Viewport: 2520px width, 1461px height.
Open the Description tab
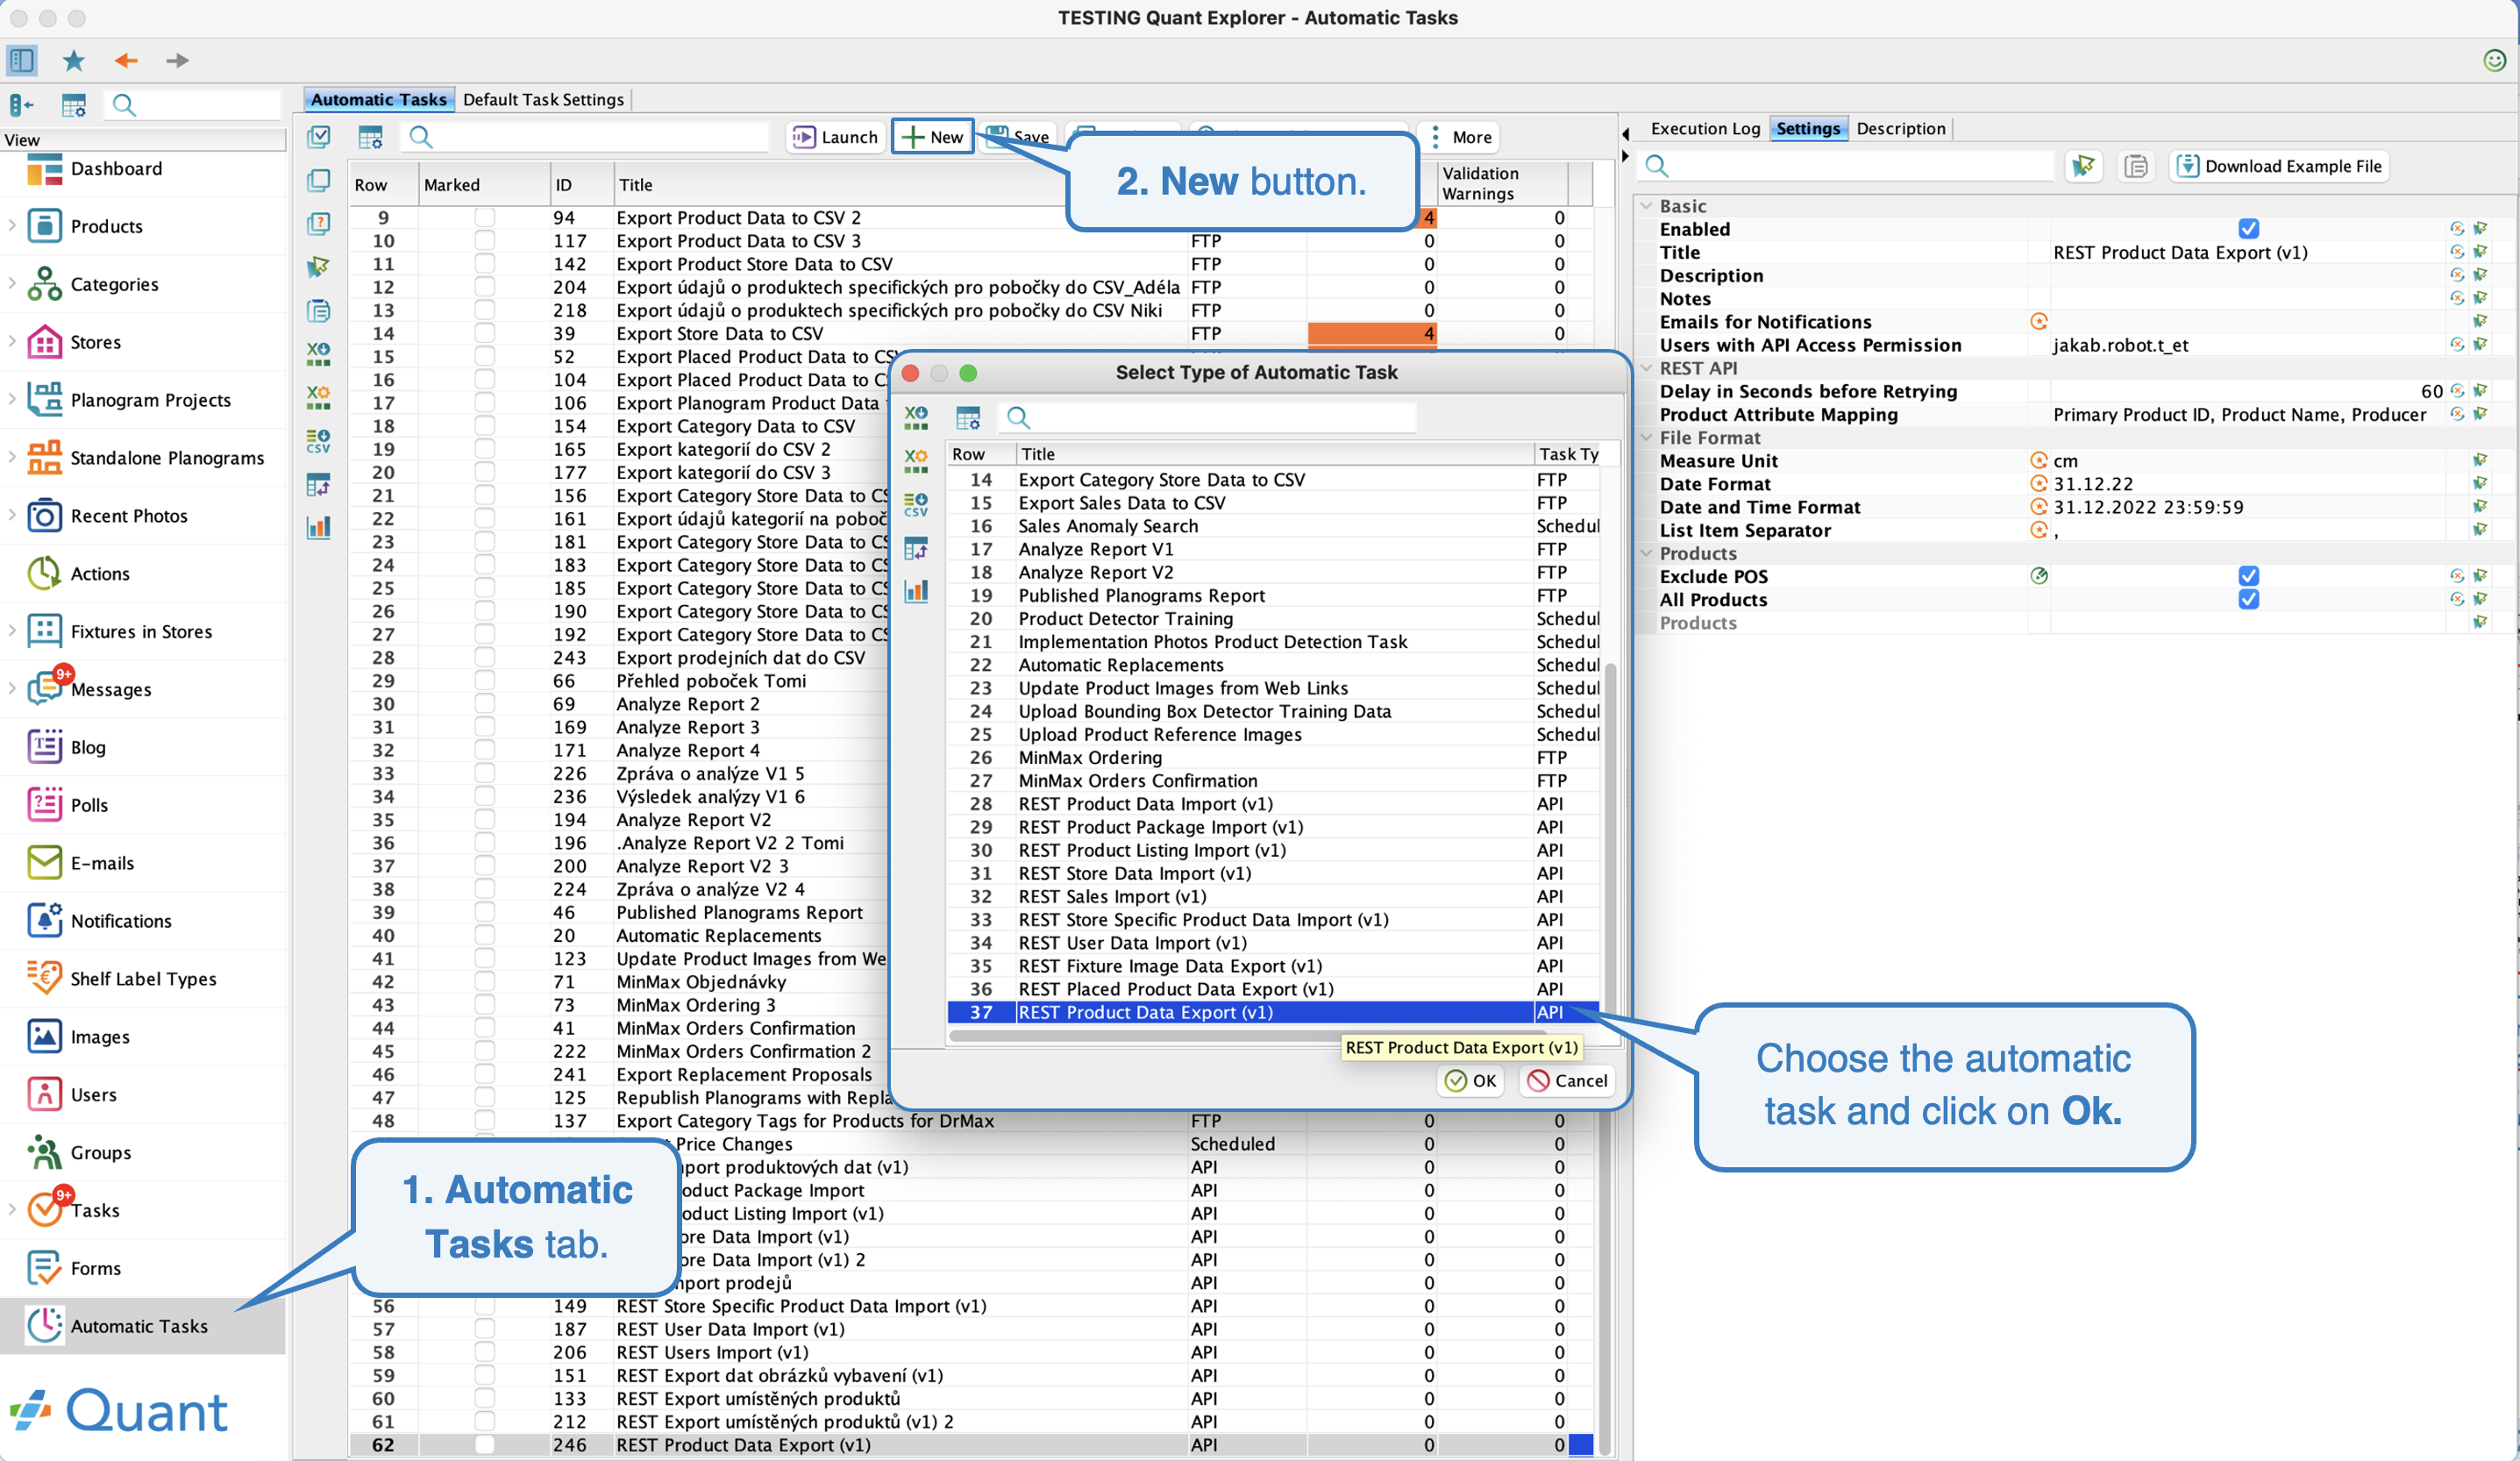coord(1900,128)
